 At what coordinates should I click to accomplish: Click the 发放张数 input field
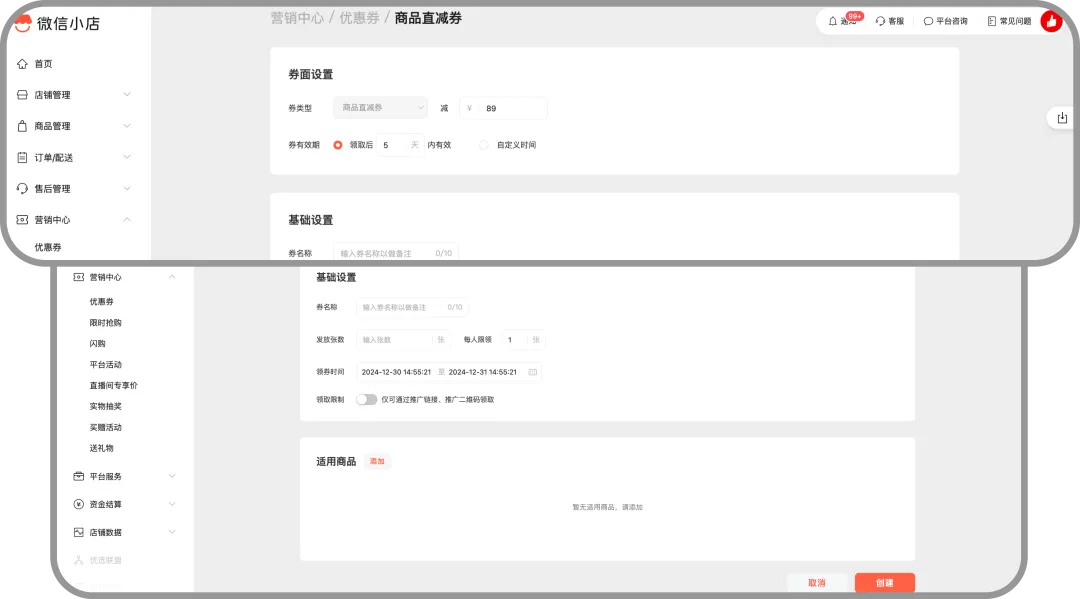pos(397,340)
